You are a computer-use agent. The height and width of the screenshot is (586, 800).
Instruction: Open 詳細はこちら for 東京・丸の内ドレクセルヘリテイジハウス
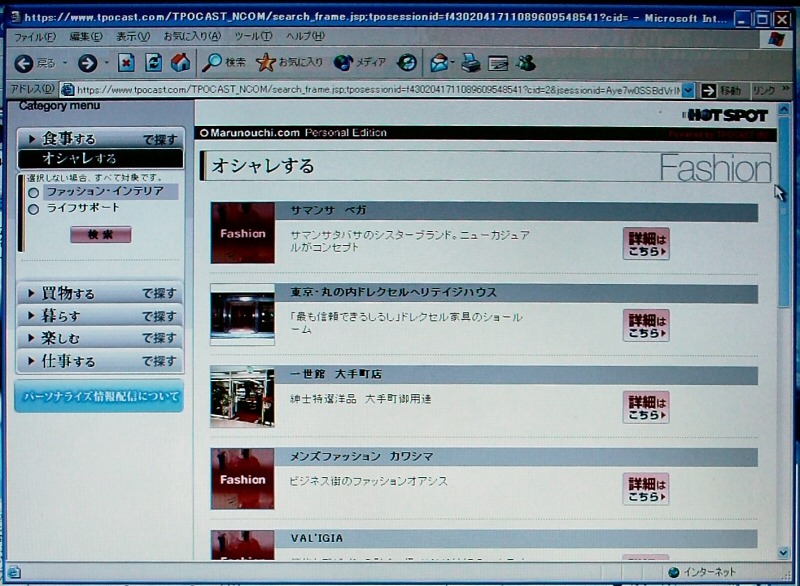coord(646,325)
